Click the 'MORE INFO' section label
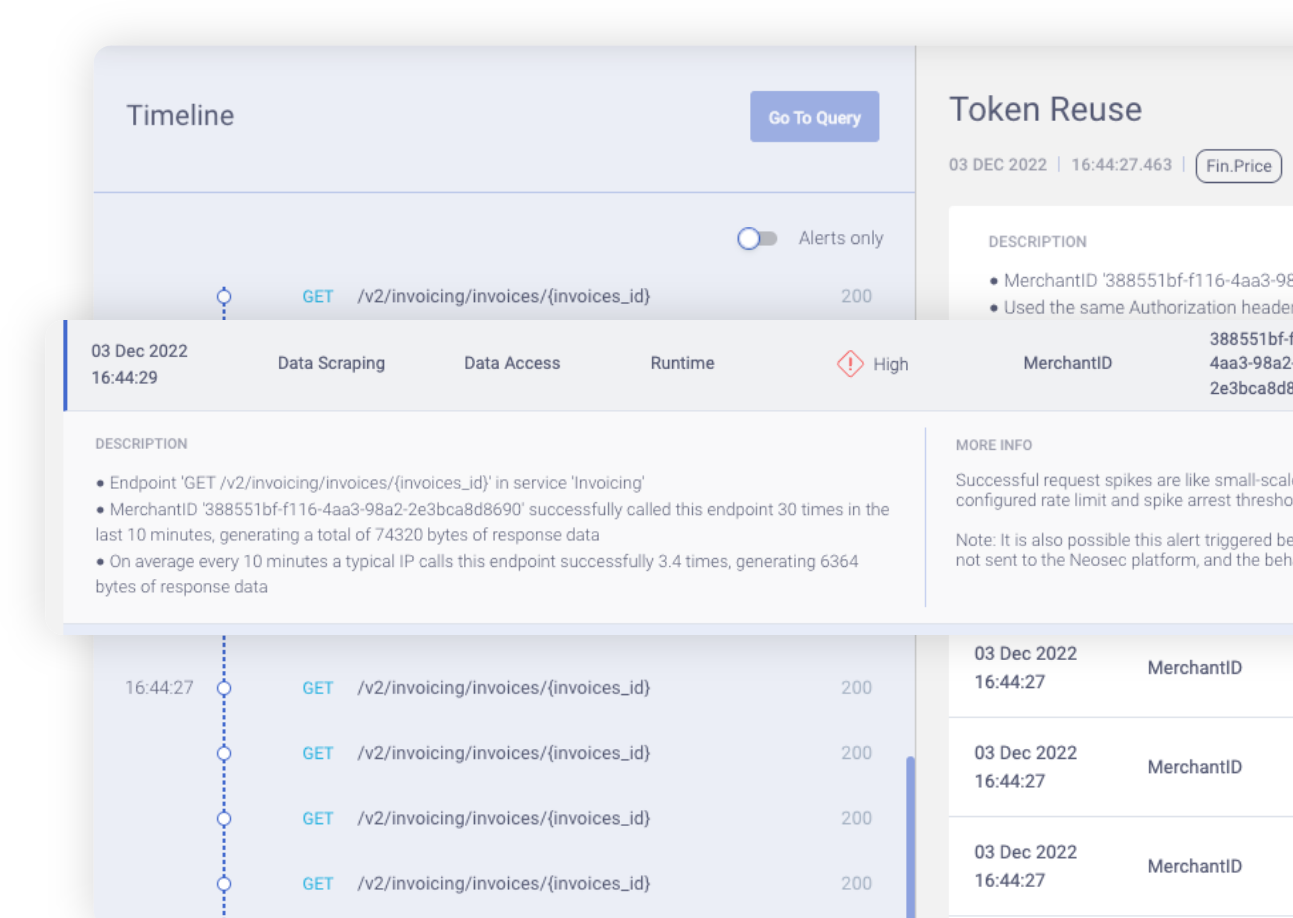Screen dimensions: 1293x918 (993, 445)
